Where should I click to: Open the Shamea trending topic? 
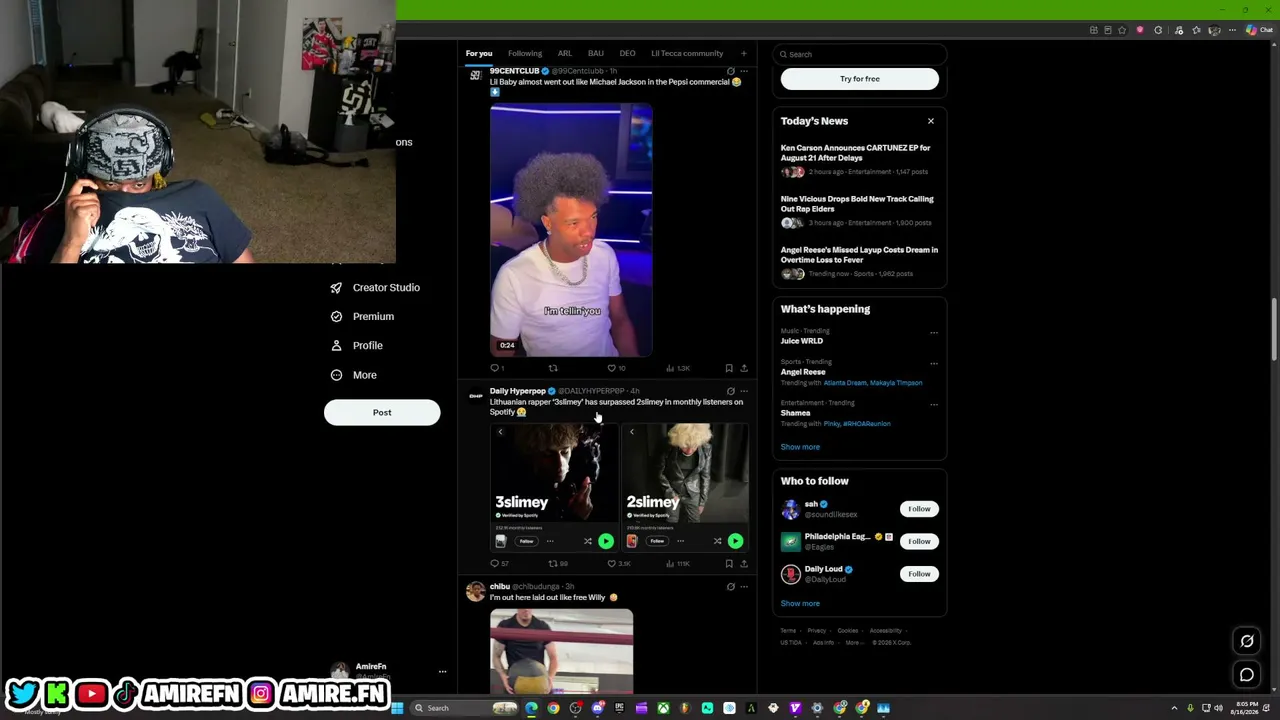click(796, 413)
